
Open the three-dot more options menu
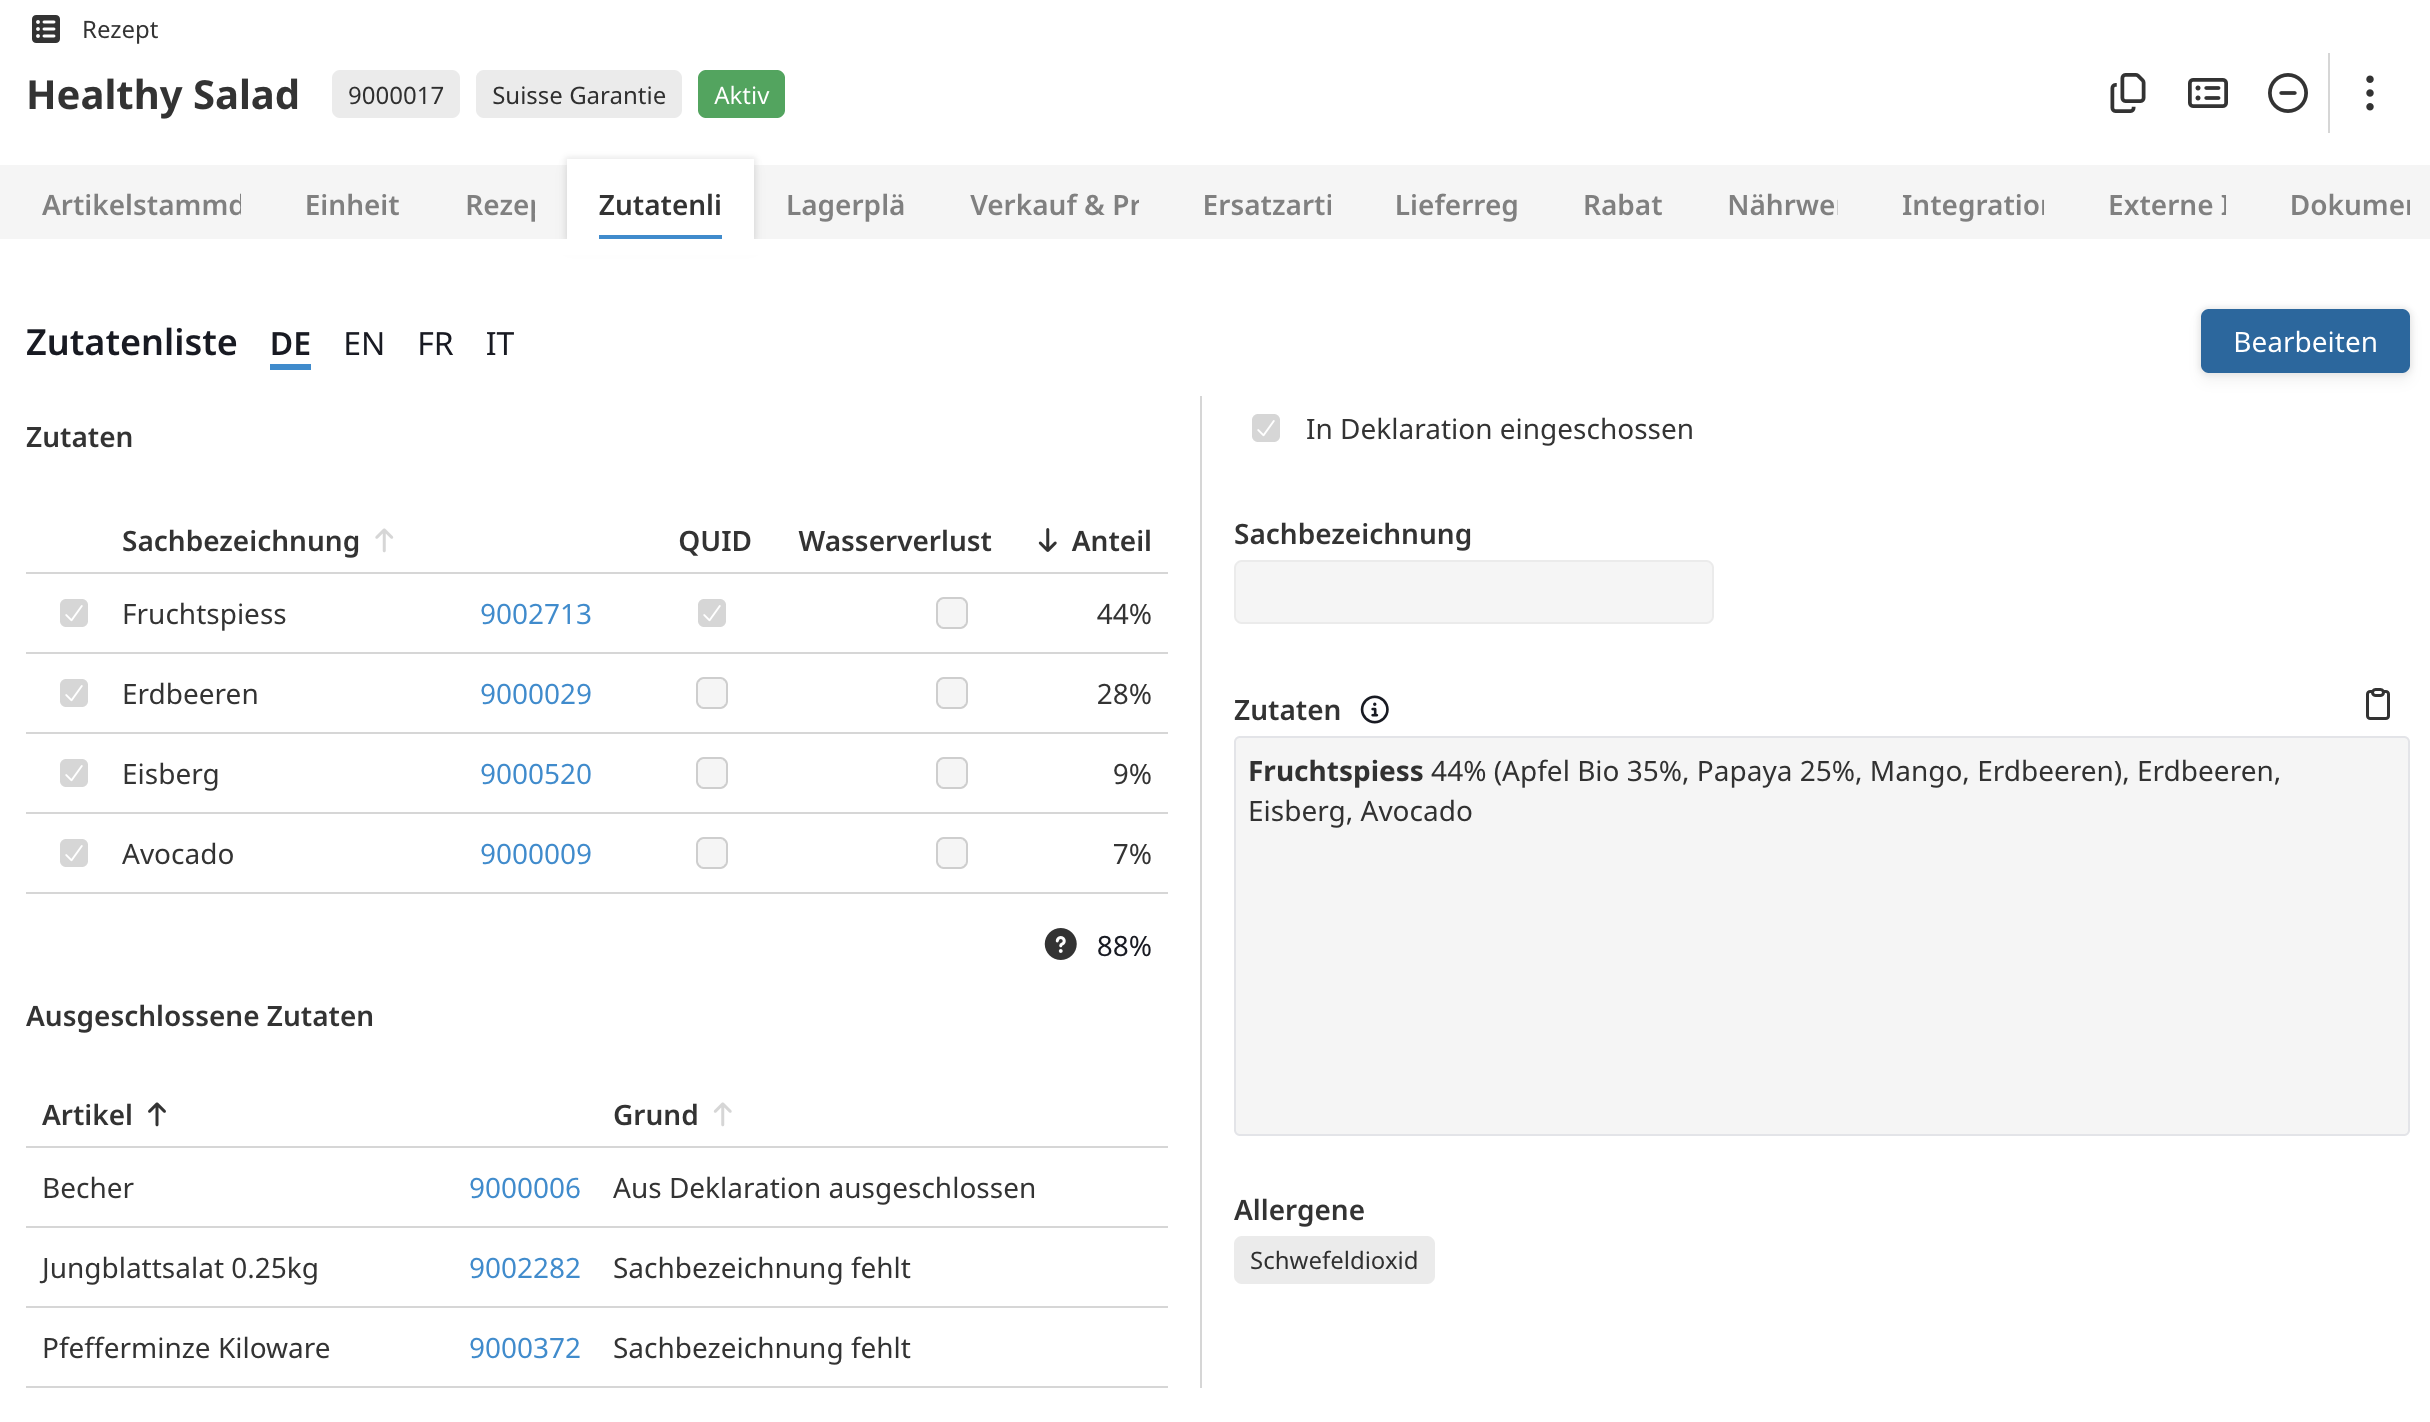(2369, 94)
